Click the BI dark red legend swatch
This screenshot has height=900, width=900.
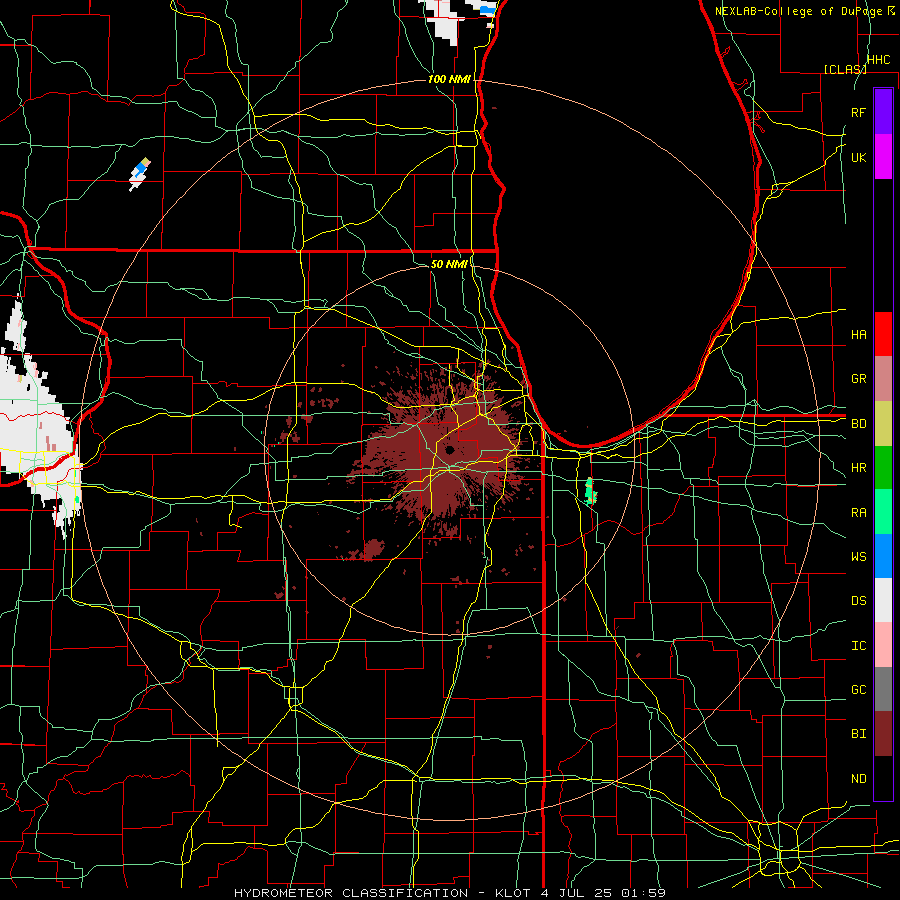click(883, 734)
